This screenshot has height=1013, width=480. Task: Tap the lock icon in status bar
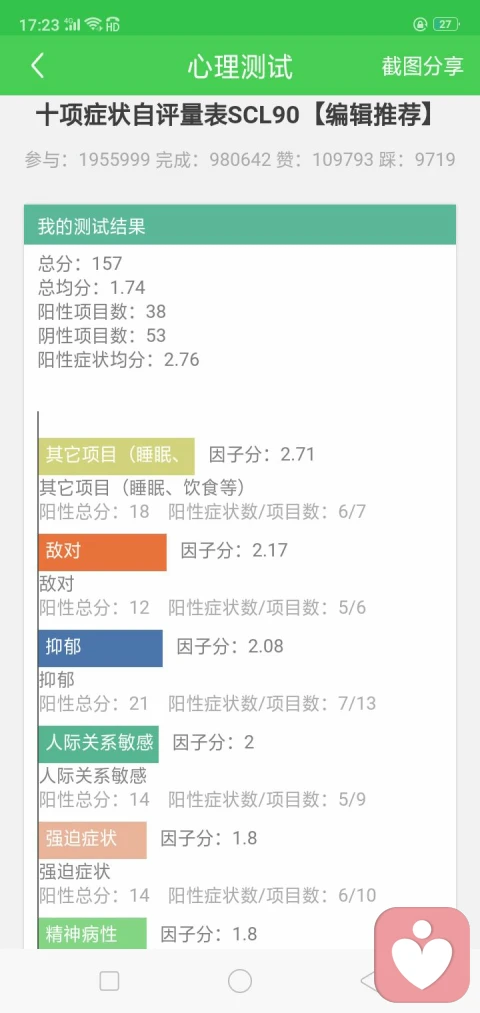point(421,25)
